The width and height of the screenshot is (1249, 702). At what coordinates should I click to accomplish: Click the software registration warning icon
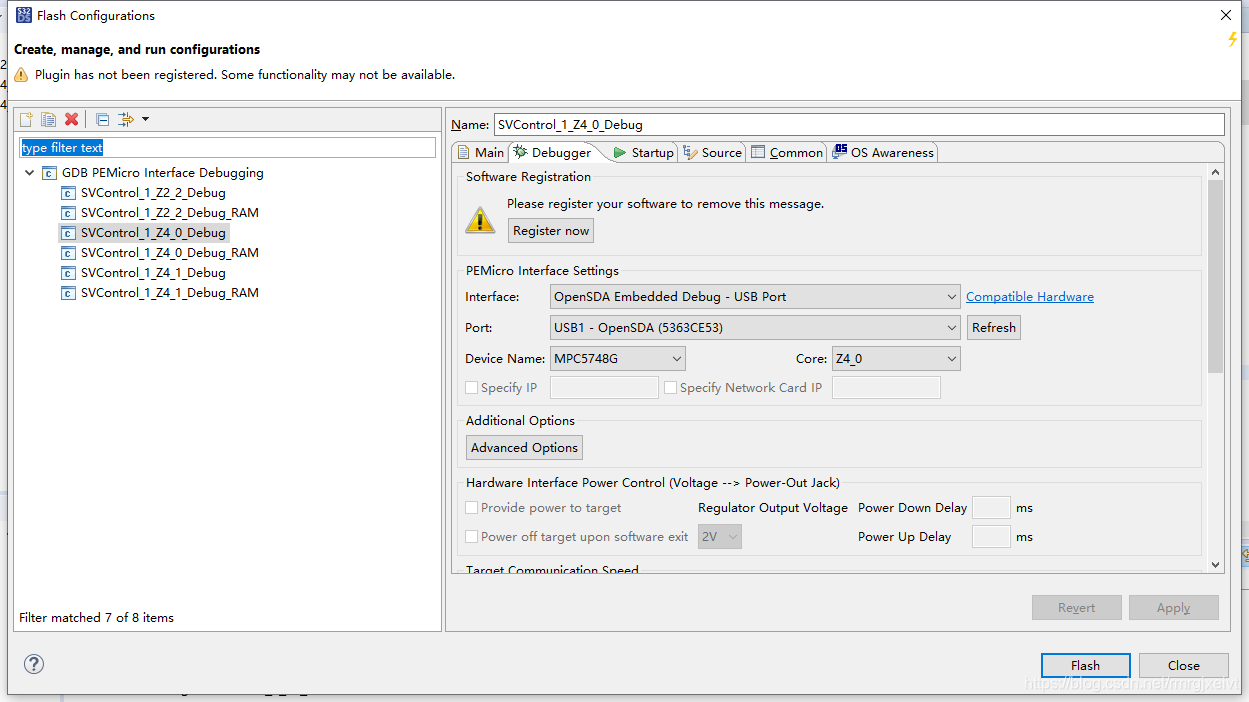click(x=480, y=220)
